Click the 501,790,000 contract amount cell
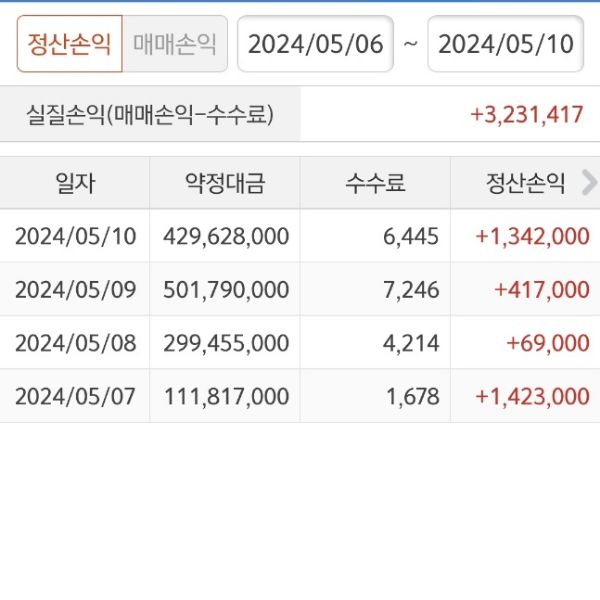This screenshot has width=600, height=600. [x=226, y=290]
